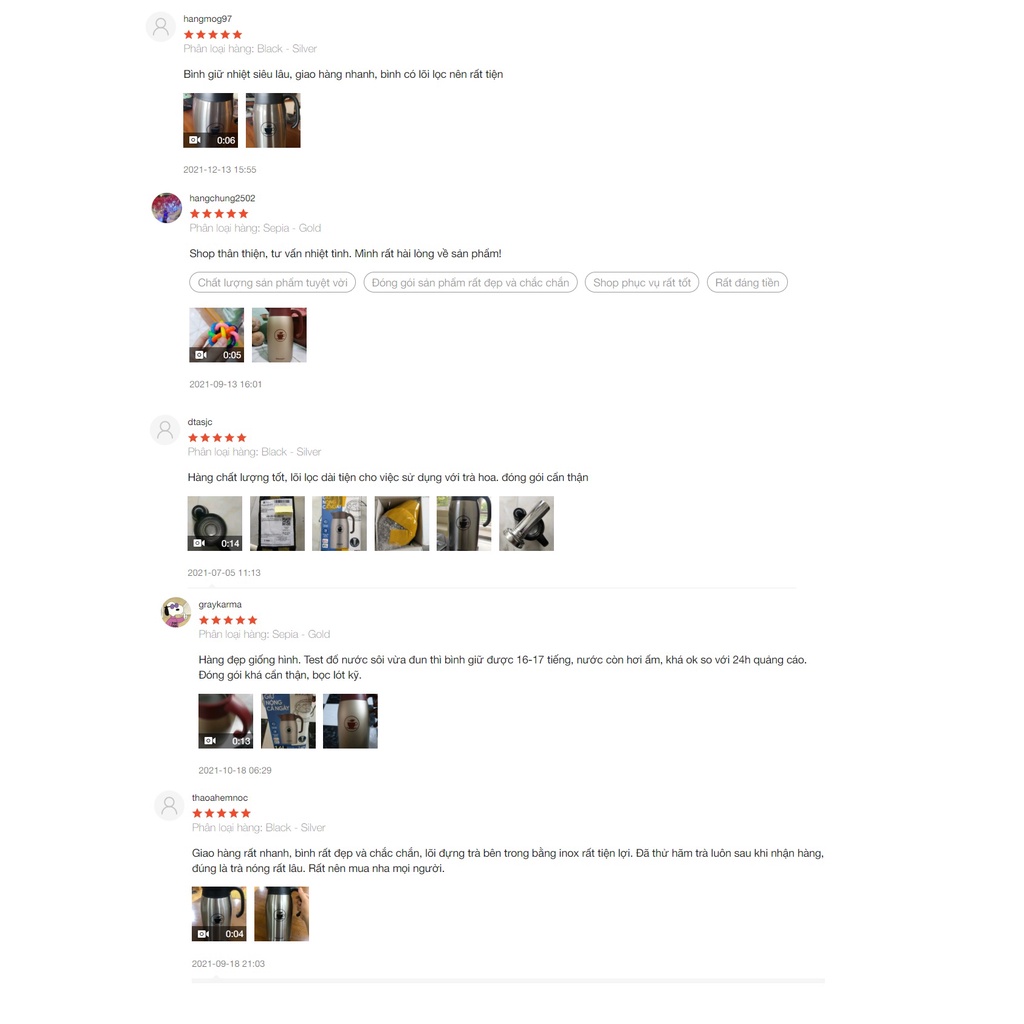
Task: Select the 'Shop phục vụ rất tốt' tag
Action: 642,283
